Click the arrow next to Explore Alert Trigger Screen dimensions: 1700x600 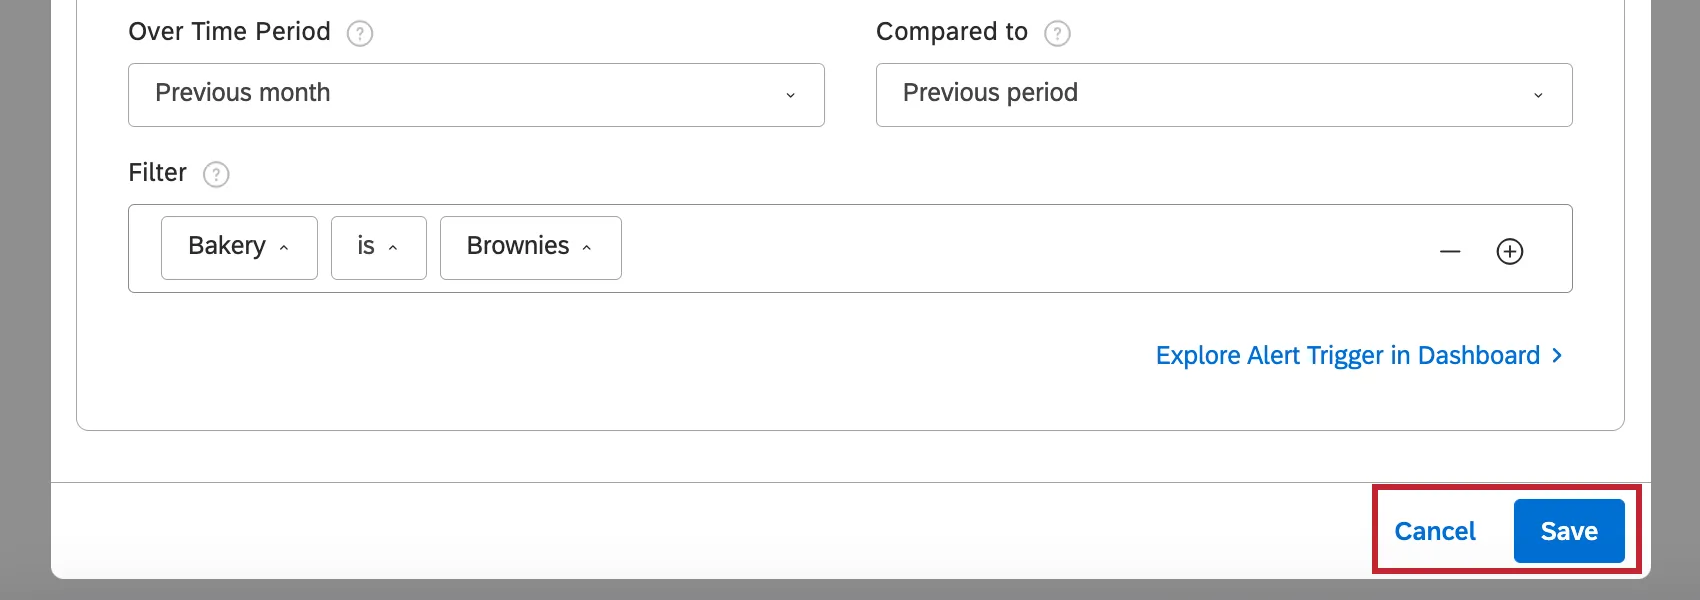click(1557, 355)
